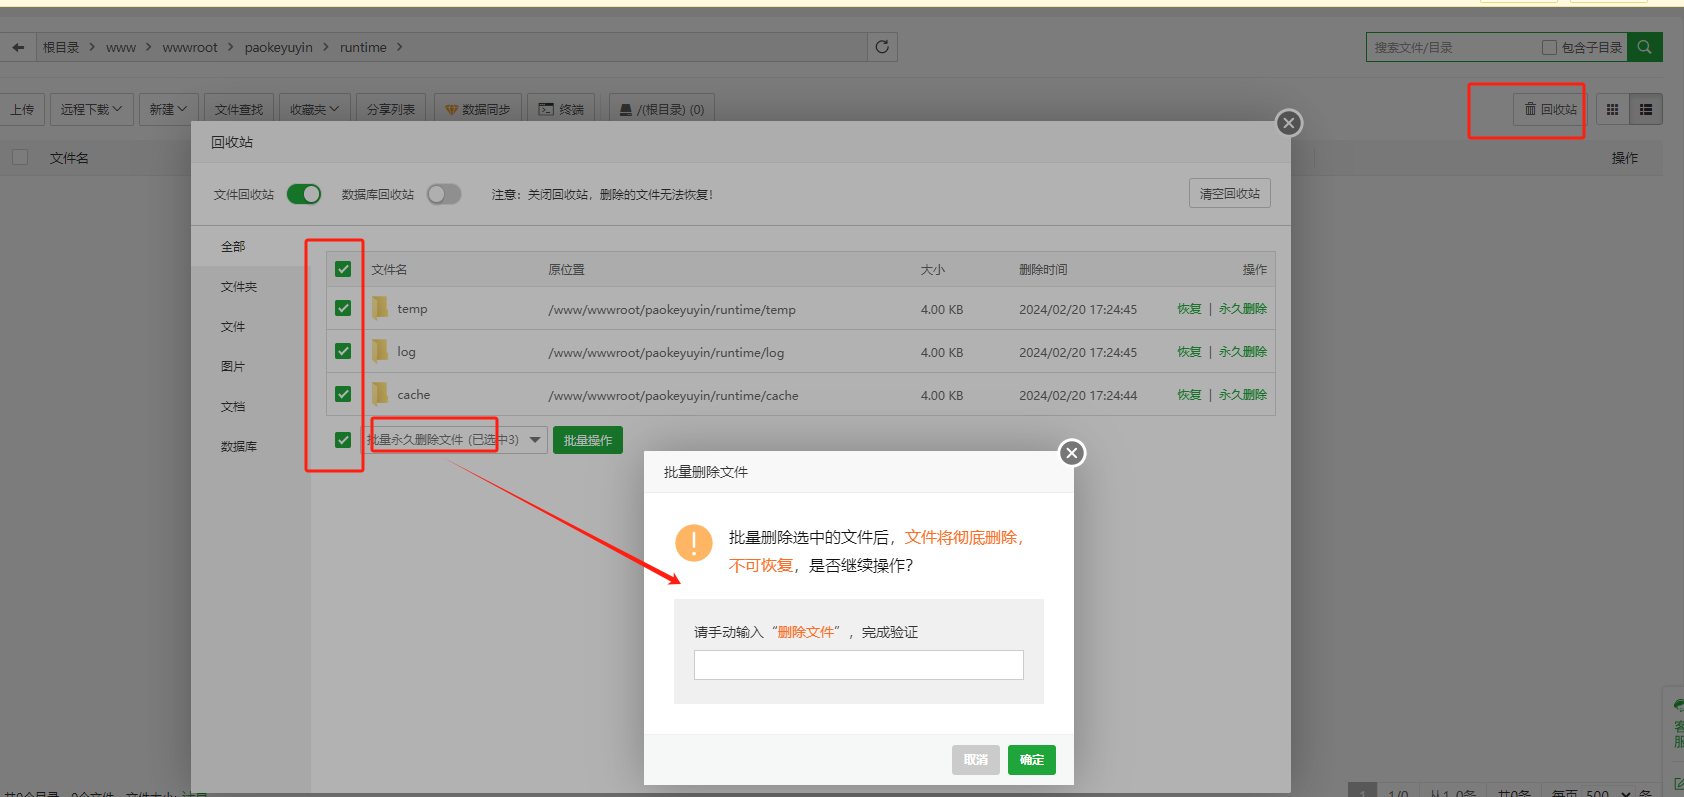Tick the 包含子目录 checkbox

coord(1549,47)
